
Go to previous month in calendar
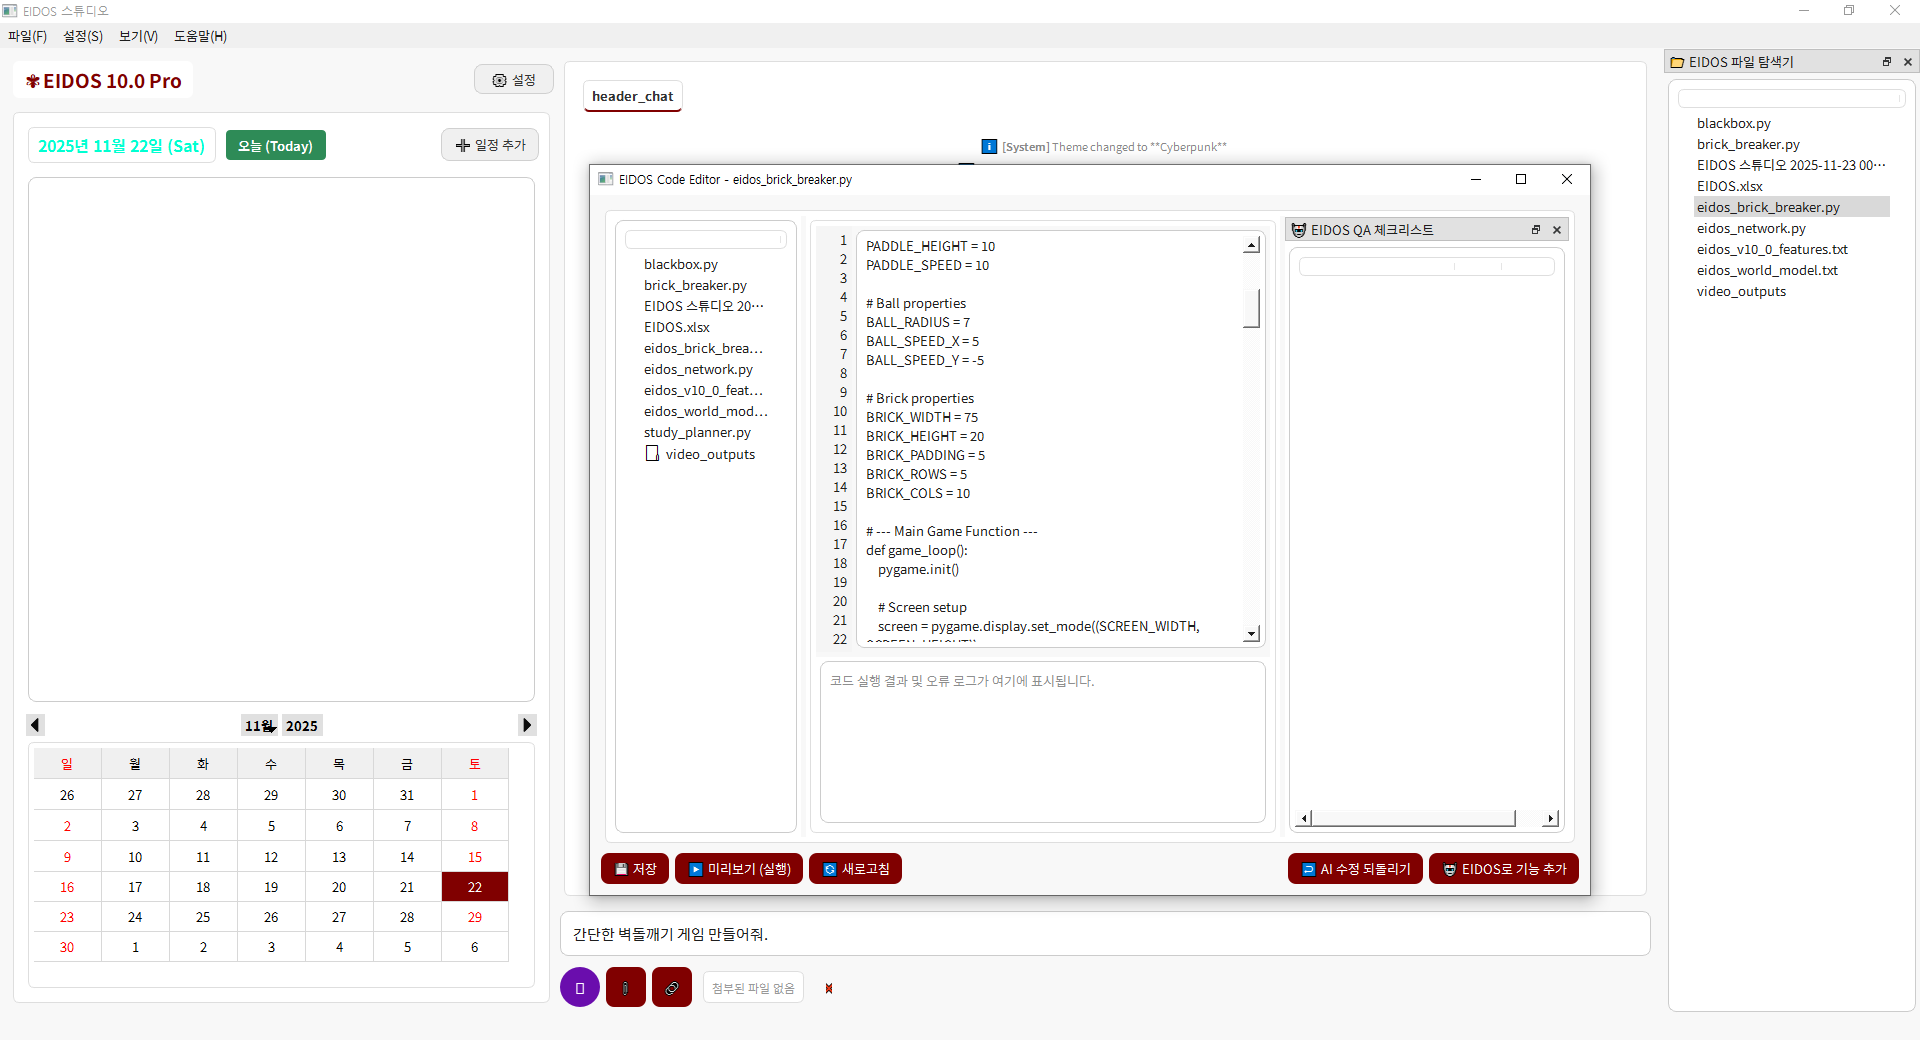[x=35, y=724]
